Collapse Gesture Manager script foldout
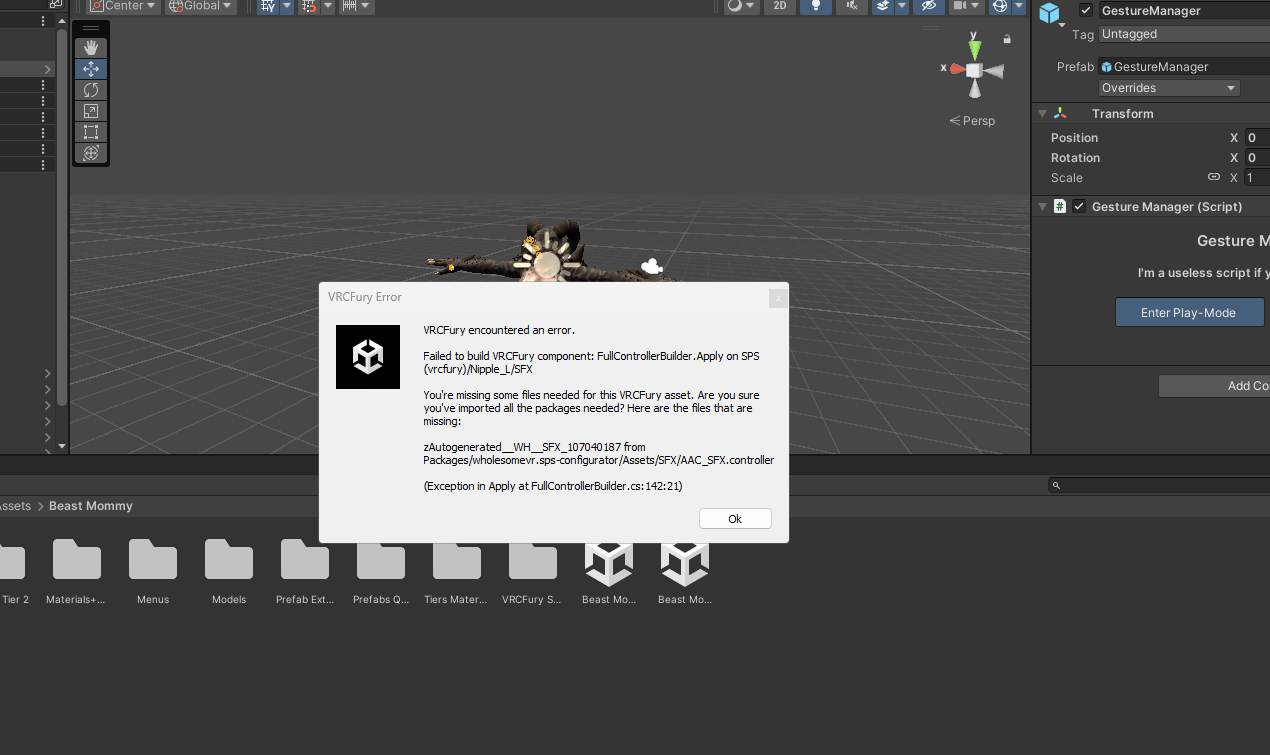 click(x=1042, y=207)
